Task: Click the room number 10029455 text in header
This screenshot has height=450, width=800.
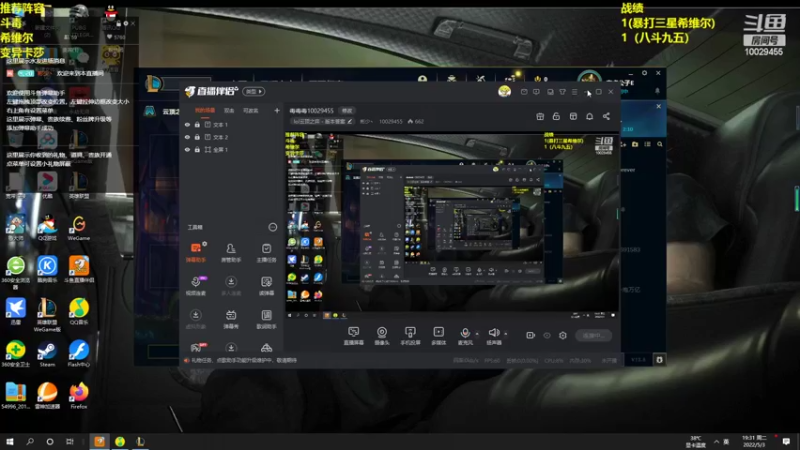Action: [x=391, y=121]
